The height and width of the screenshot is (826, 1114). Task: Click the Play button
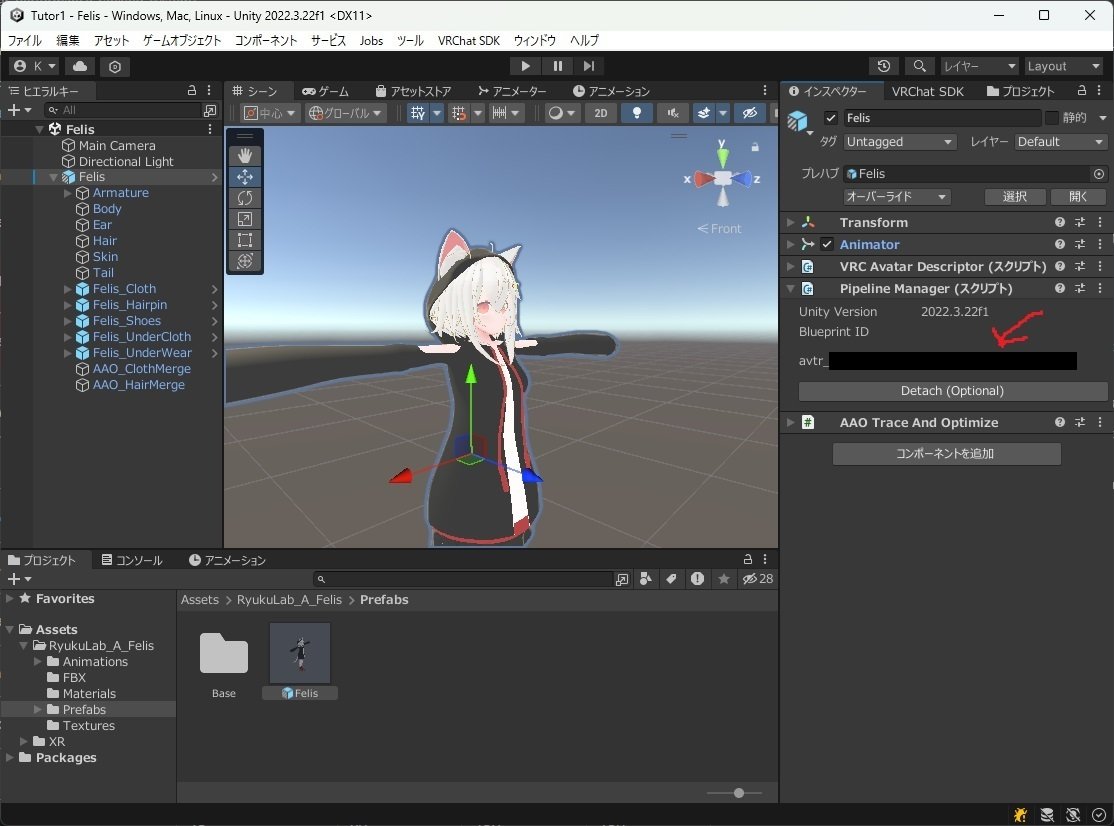[526, 66]
